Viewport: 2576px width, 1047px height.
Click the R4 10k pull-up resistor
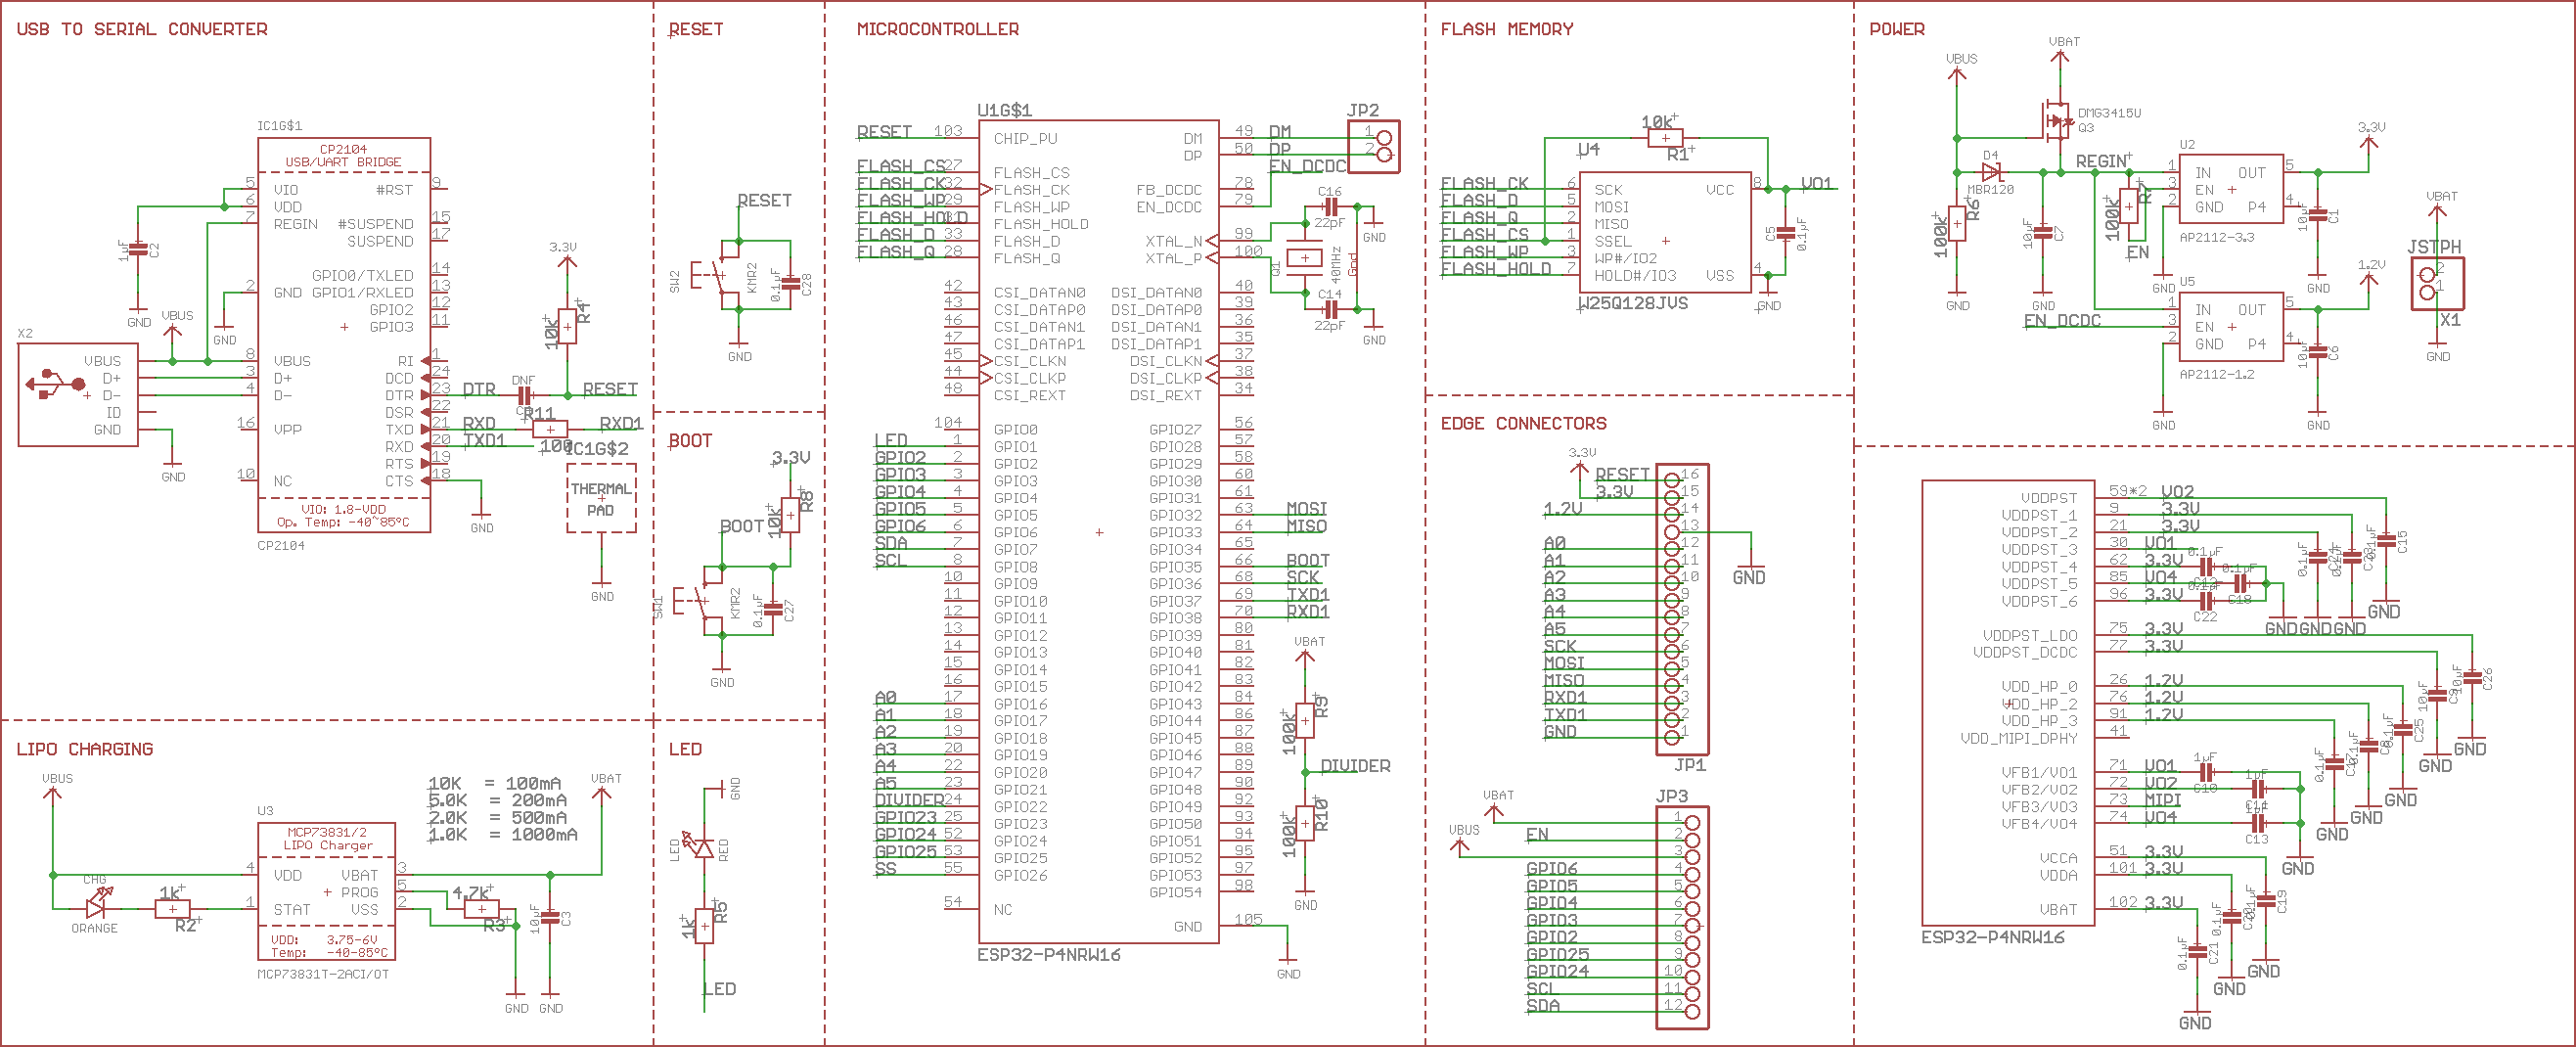tap(567, 326)
